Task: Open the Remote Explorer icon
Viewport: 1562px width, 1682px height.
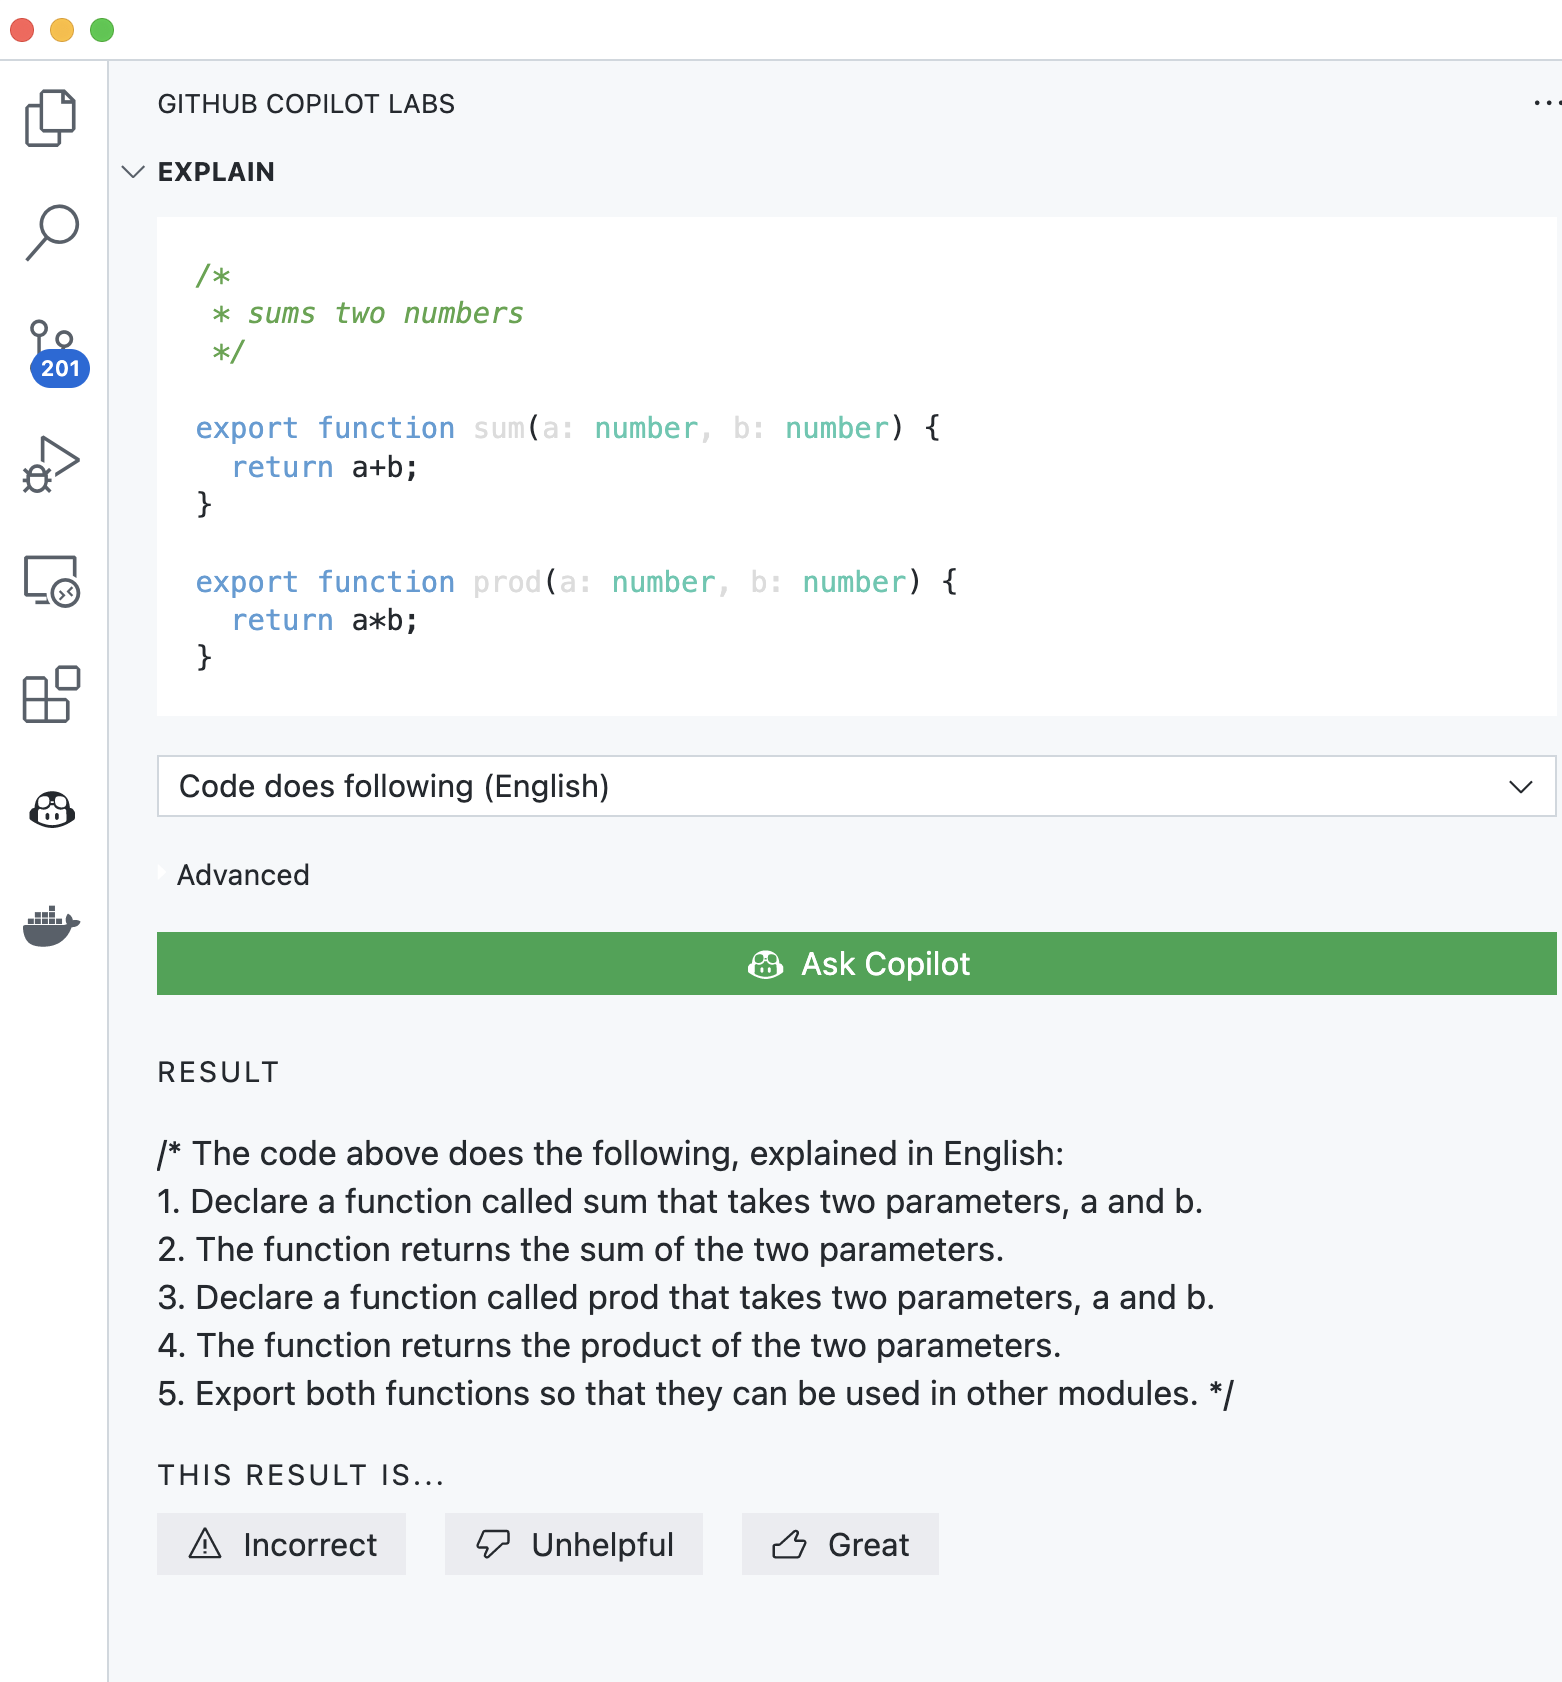Action: [x=51, y=581]
